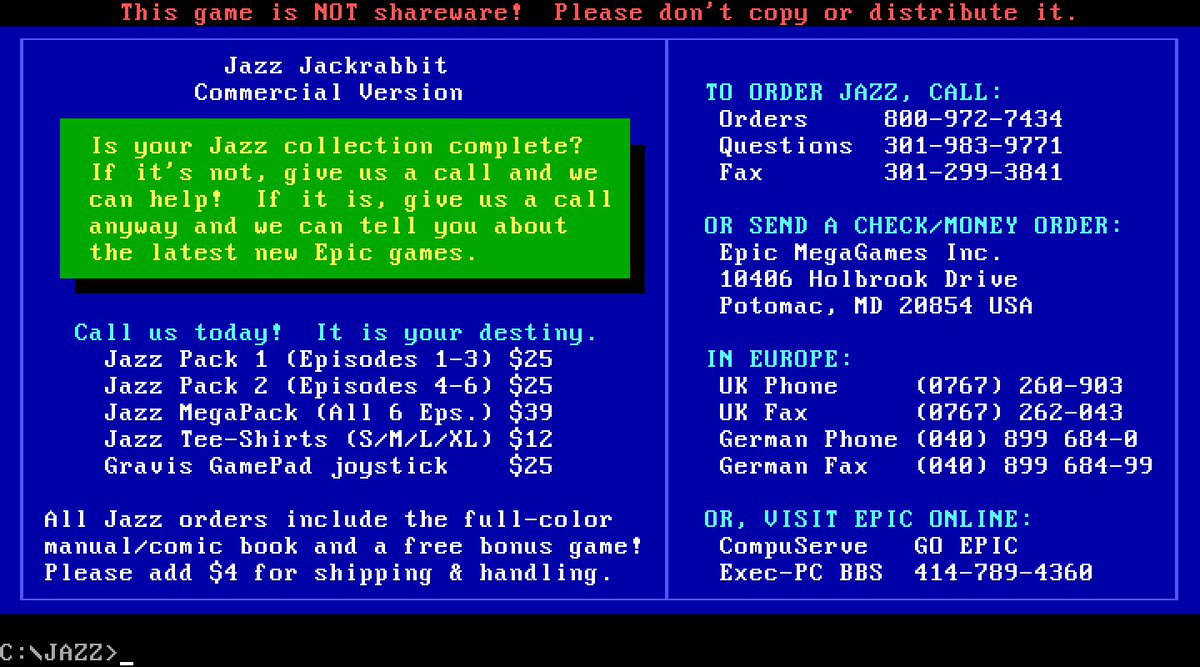Click the C:\JAZZ> command prompt
The width and height of the screenshot is (1200, 667).
(60, 653)
